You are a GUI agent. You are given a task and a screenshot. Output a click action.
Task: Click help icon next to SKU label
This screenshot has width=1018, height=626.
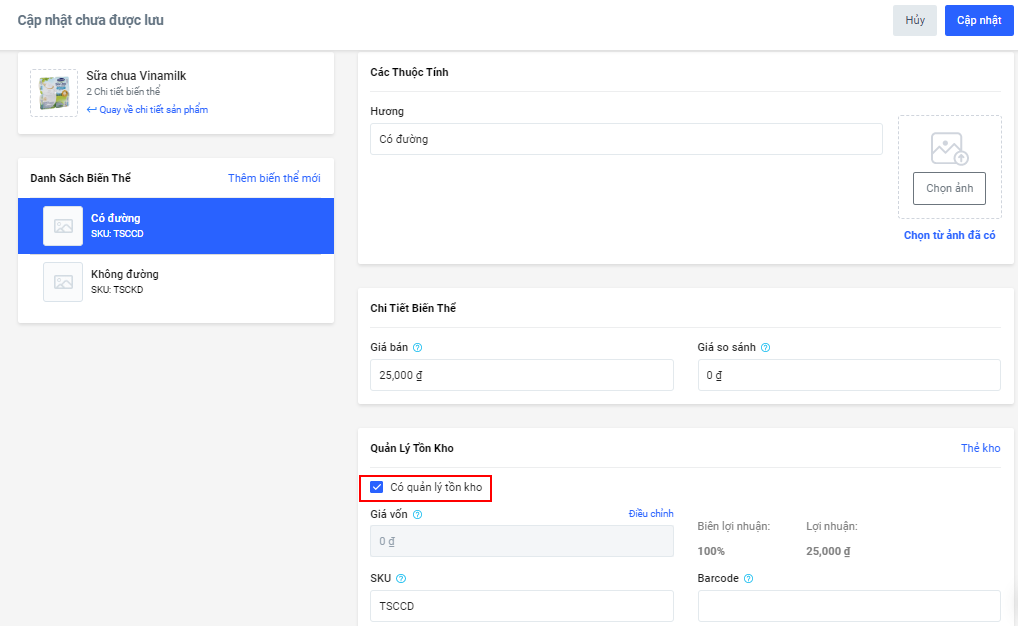tap(401, 579)
